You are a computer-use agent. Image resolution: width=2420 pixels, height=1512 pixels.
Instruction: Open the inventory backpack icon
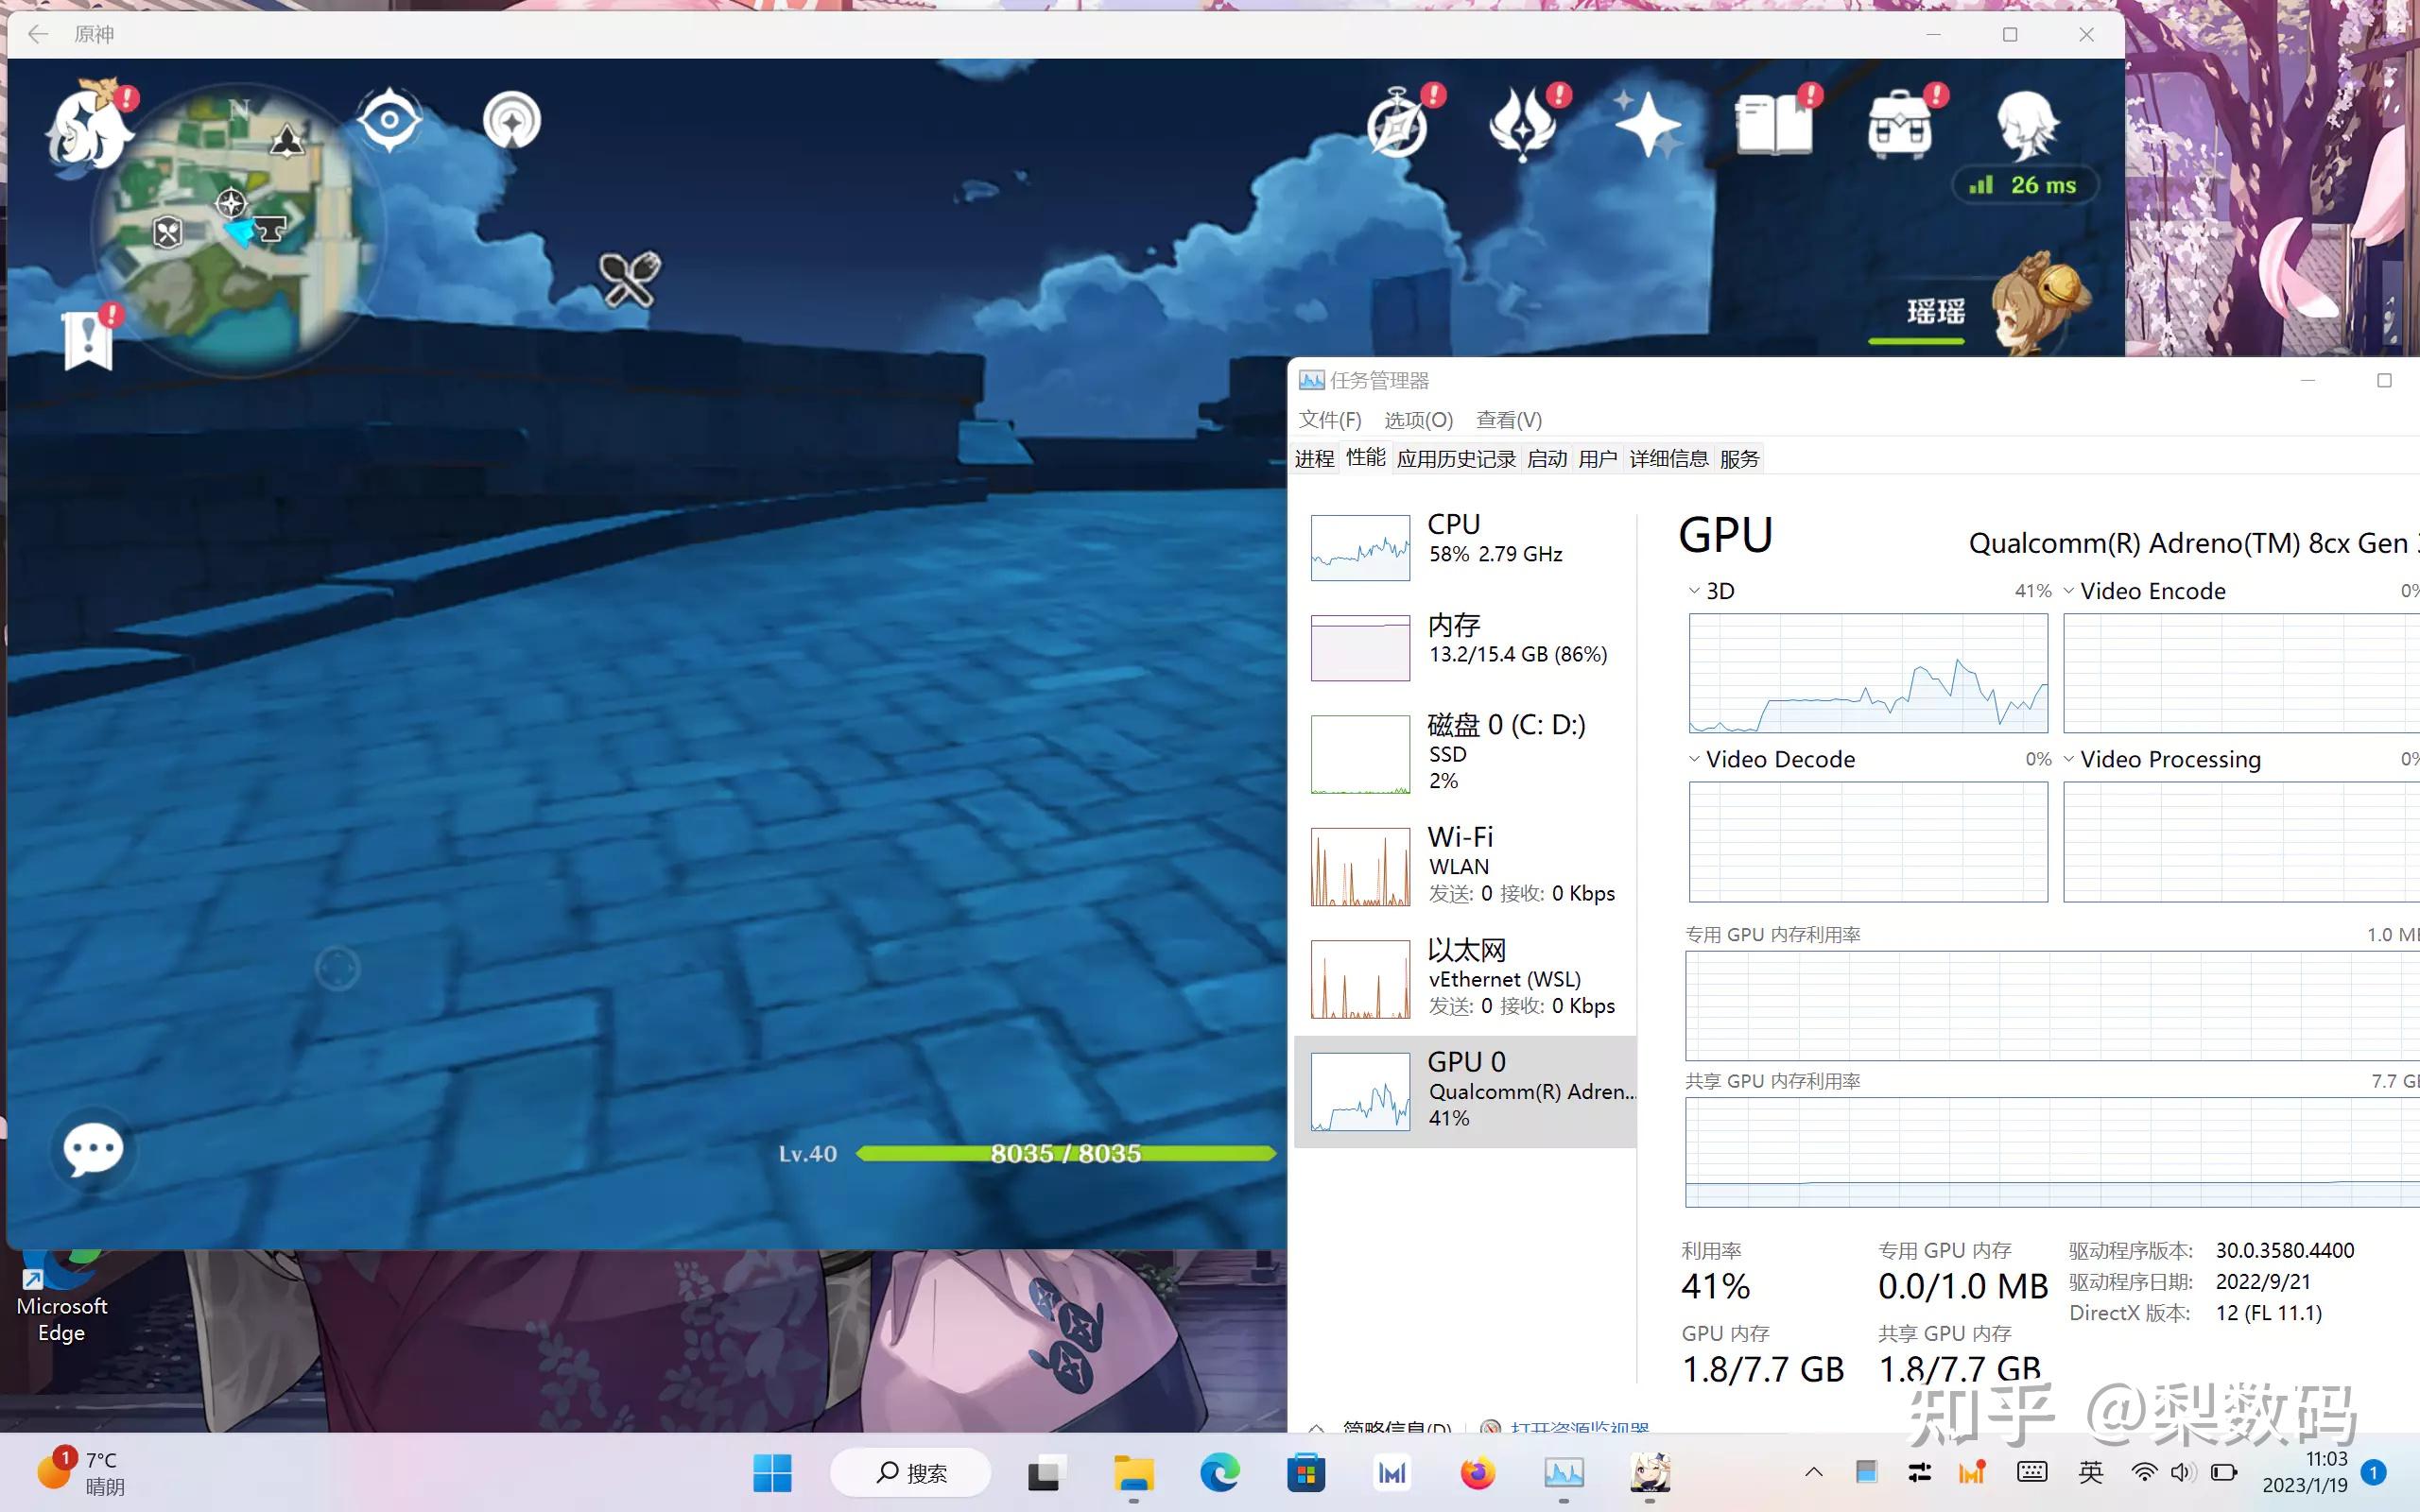1900,125
